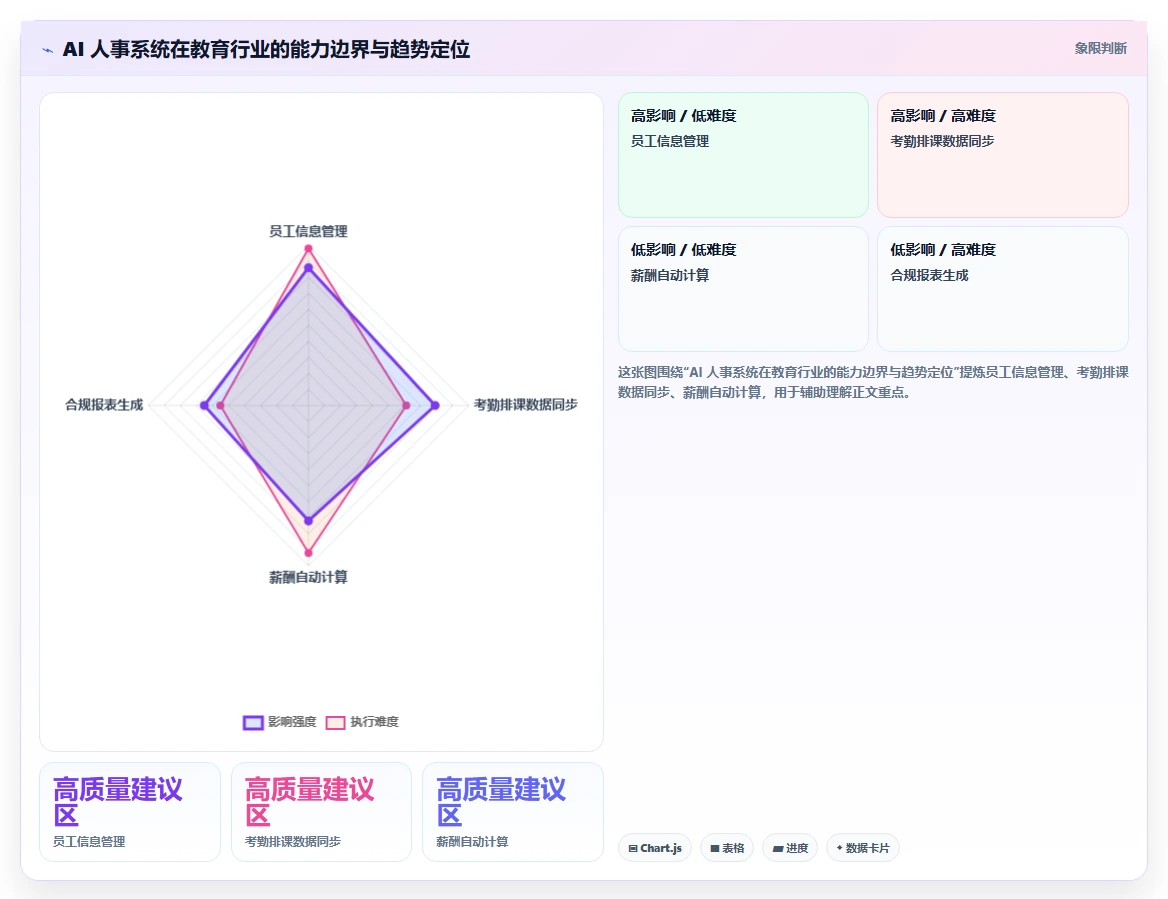
Task: Open the purple 高质量建议区 card for 员工信息管理
Action: 130,812
